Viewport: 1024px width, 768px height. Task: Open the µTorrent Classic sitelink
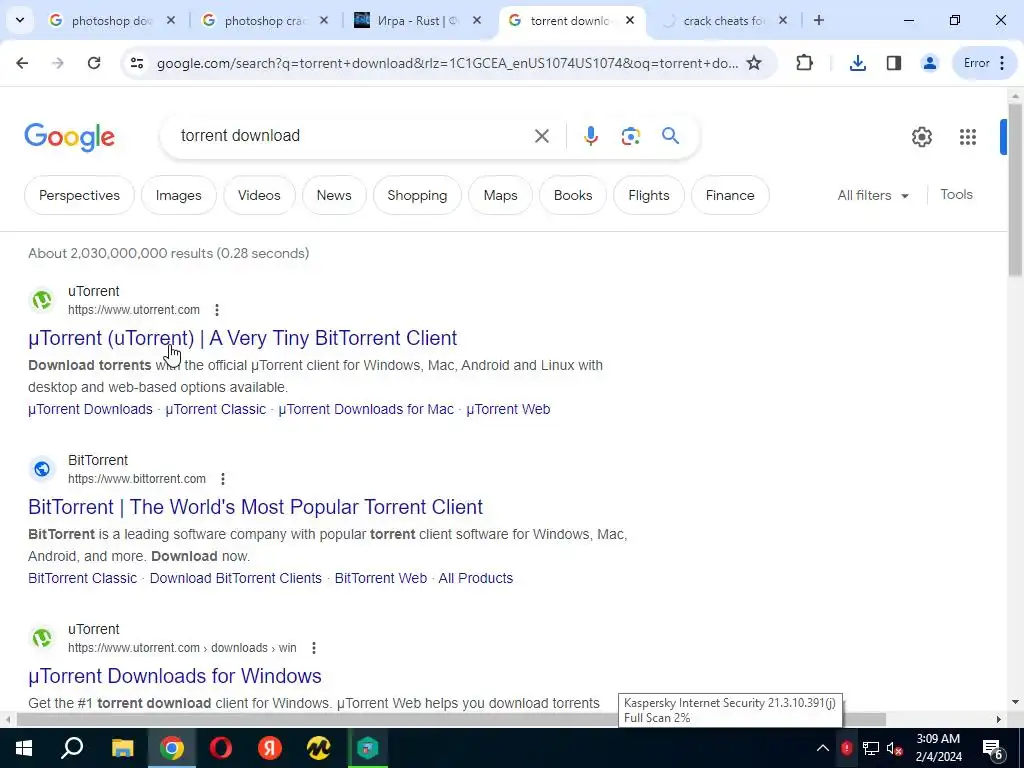tap(216, 409)
